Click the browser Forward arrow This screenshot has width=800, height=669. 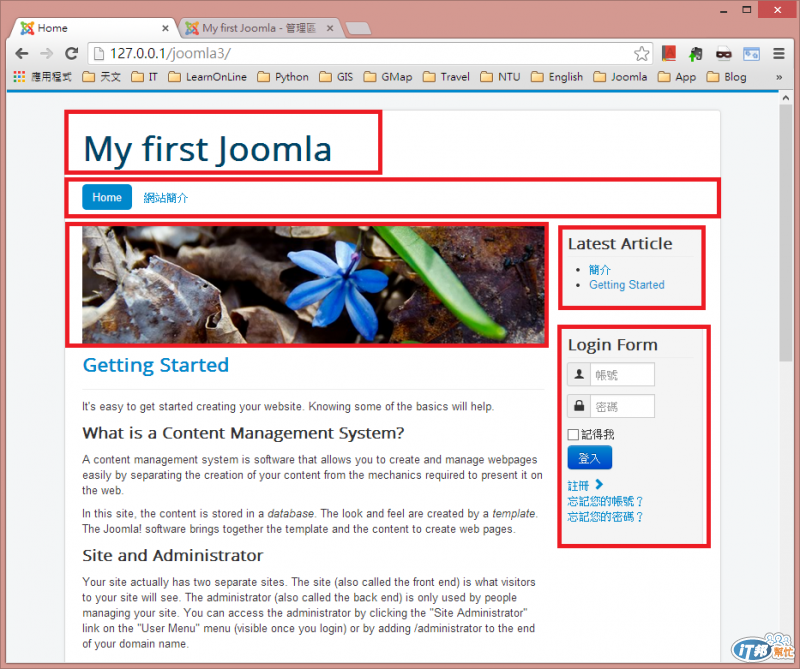pyautogui.click(x=46, y=54)
